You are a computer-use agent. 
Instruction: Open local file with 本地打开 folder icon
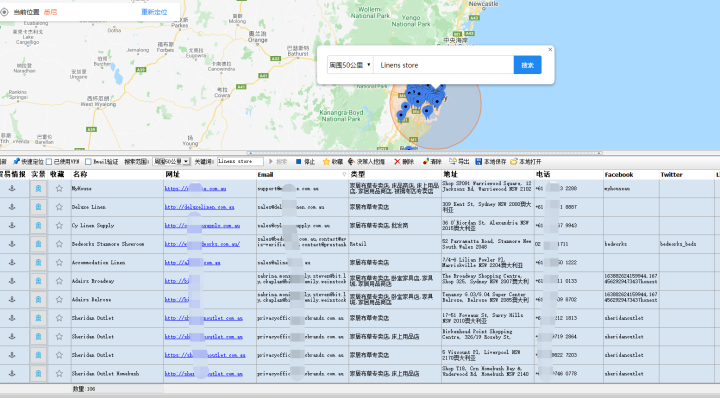tap(514, 162)
